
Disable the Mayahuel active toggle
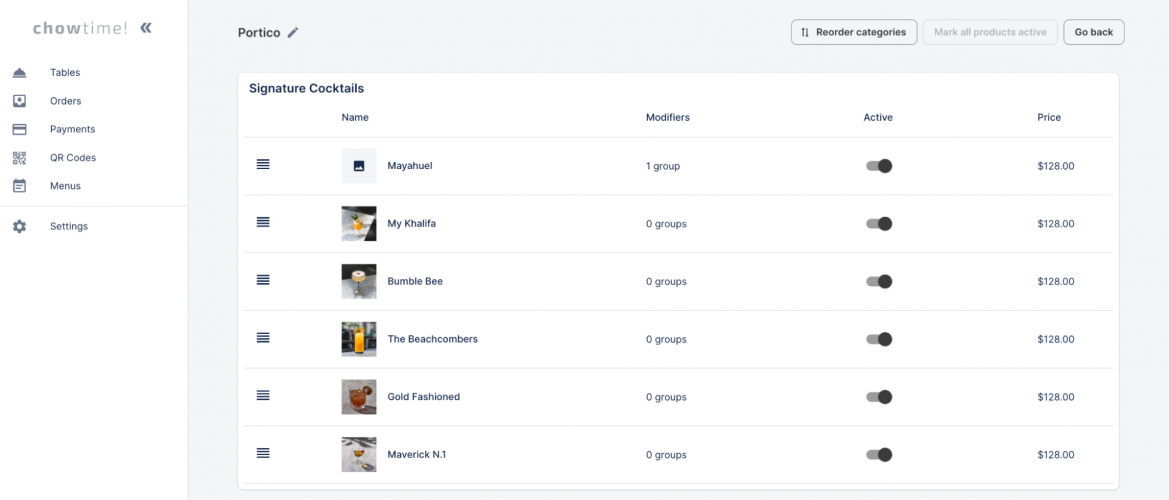(879, 166)
